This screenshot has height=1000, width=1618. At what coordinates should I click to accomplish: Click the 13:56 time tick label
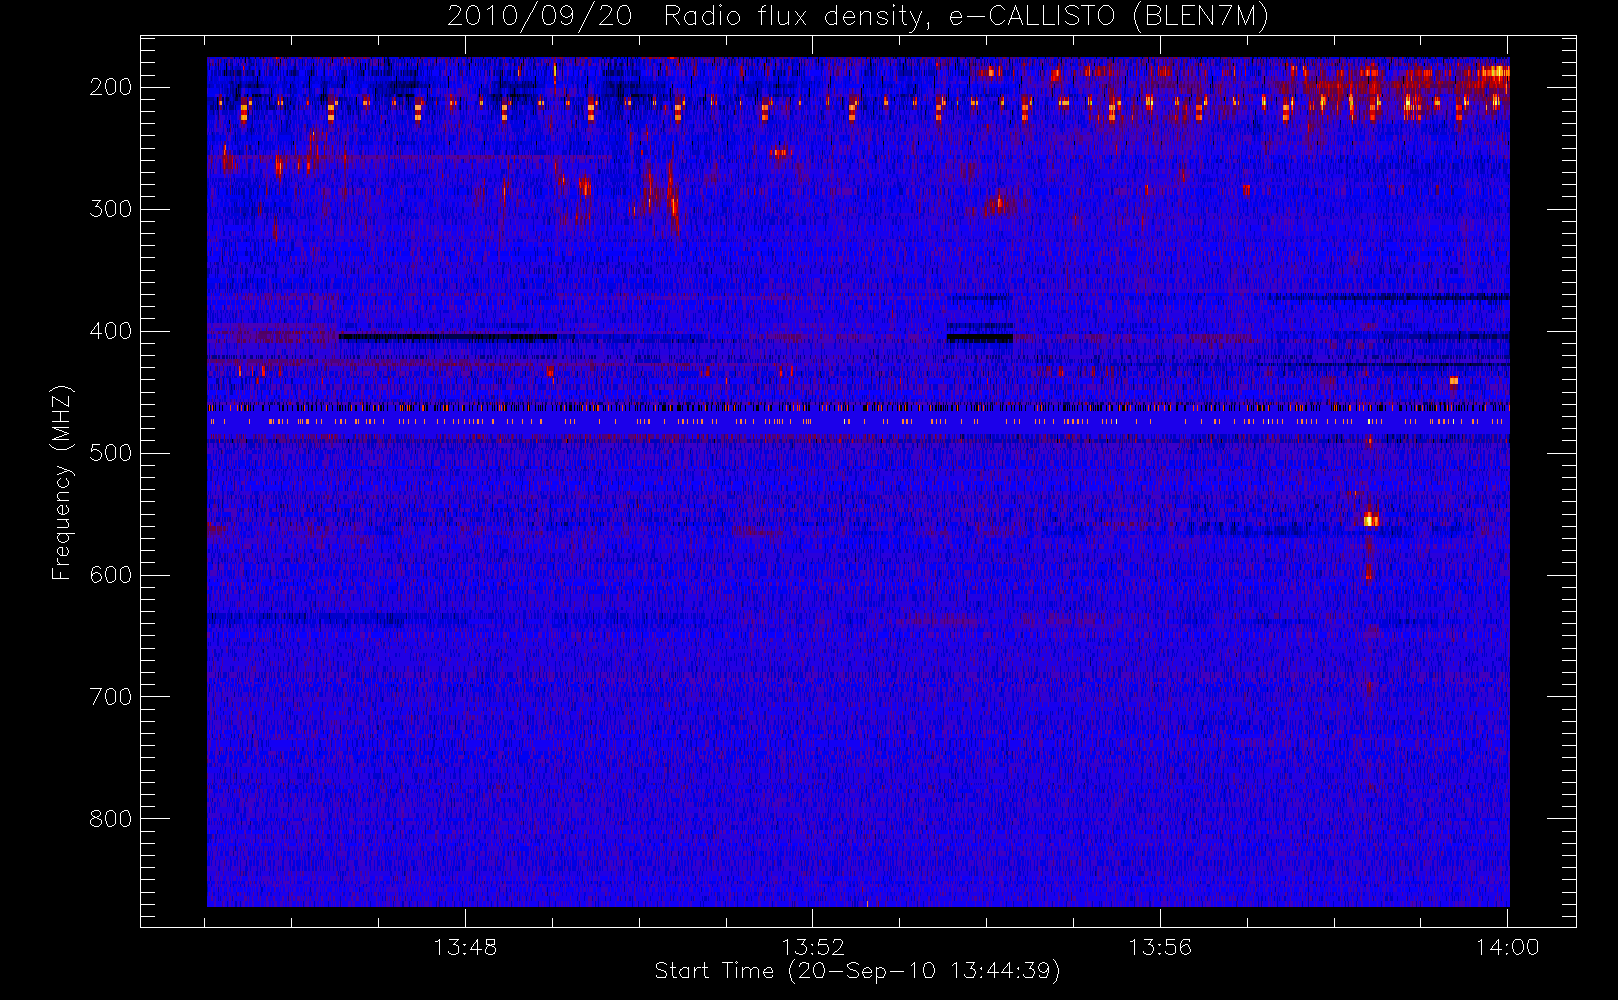click(x=1160, y=947)
